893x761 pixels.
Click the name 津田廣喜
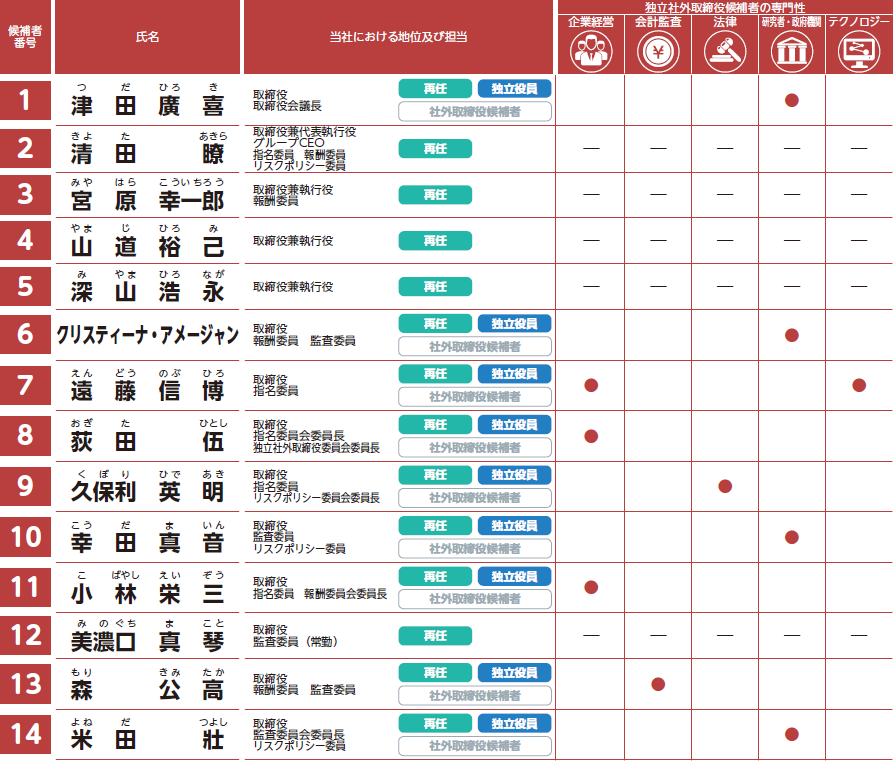148,106
